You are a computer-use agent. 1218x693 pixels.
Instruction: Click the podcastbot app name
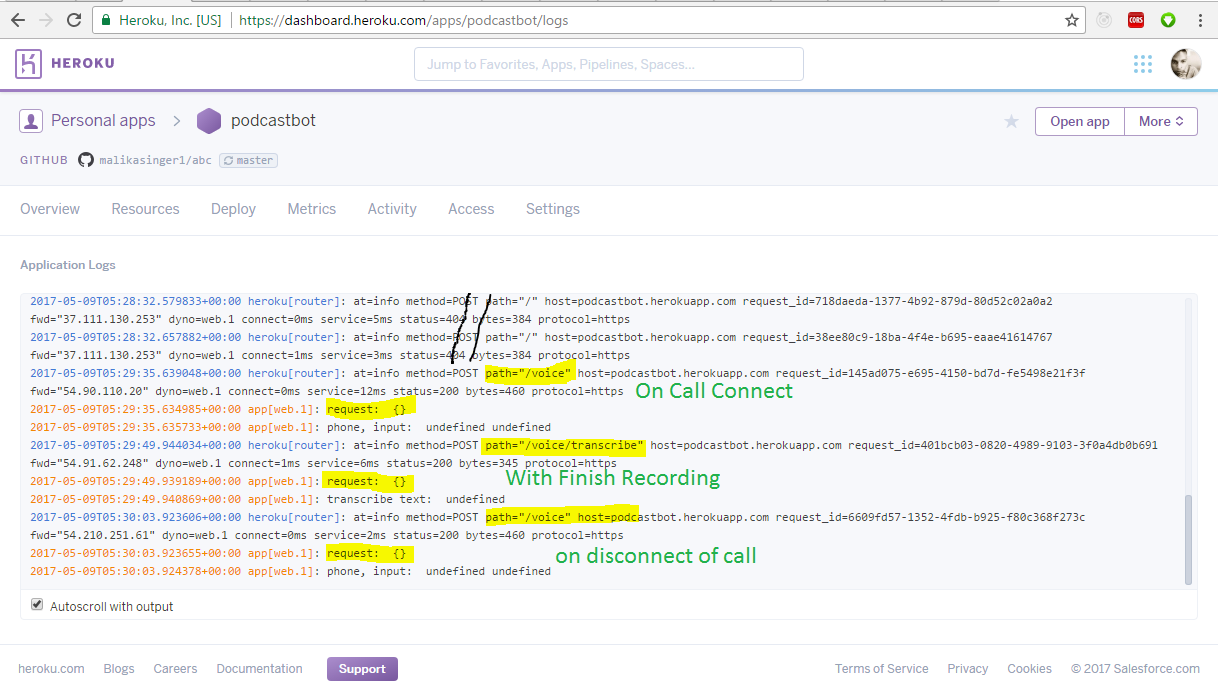click(273, 121)
